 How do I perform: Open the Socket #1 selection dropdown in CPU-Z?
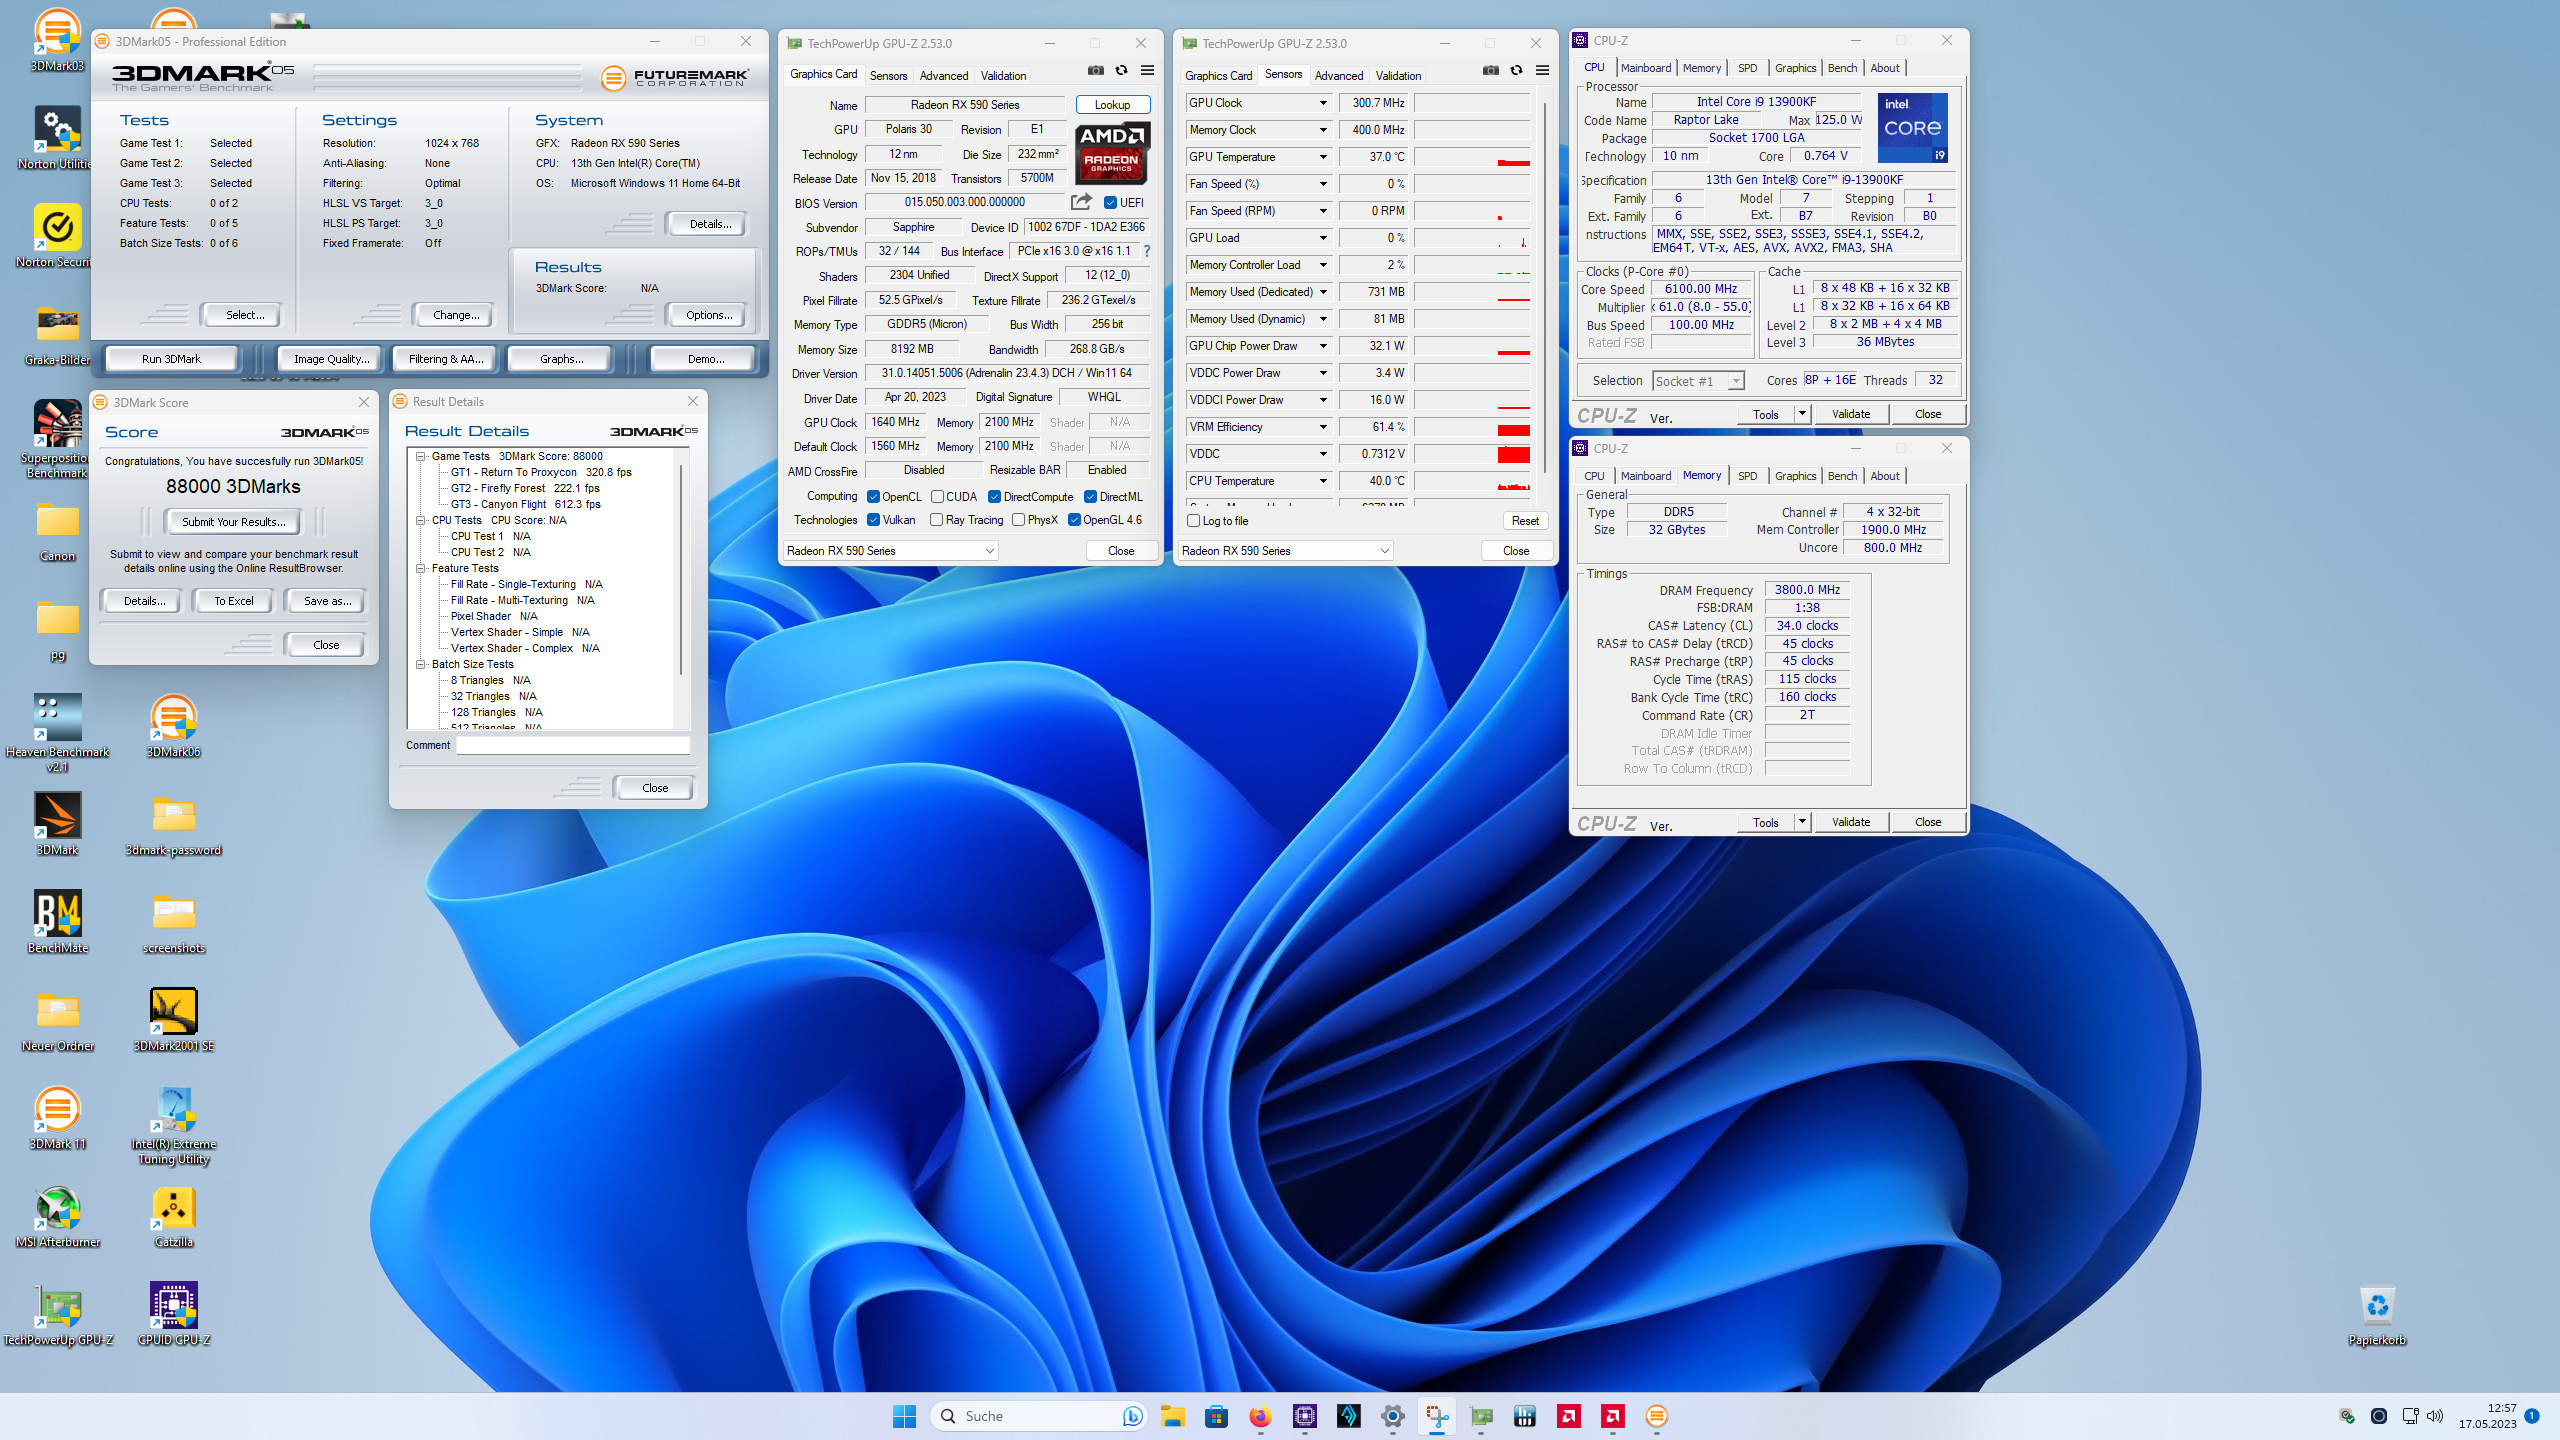(x=1698, y=381)
